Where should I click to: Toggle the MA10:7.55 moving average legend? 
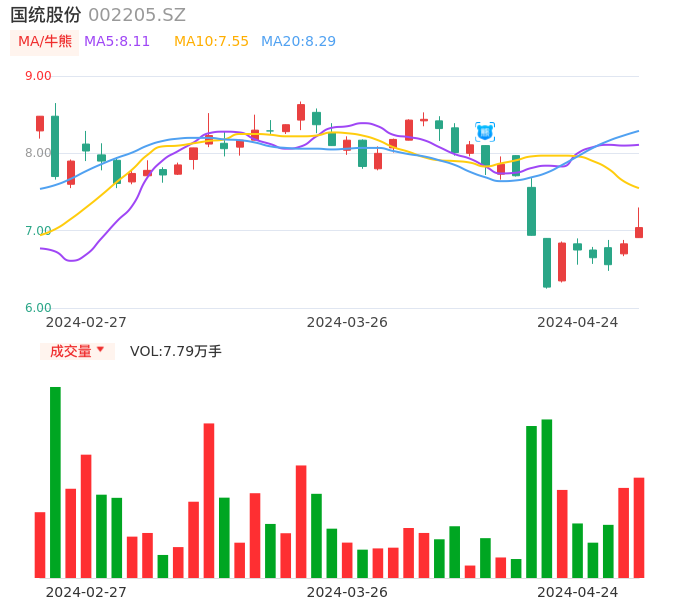coord(211,42)
